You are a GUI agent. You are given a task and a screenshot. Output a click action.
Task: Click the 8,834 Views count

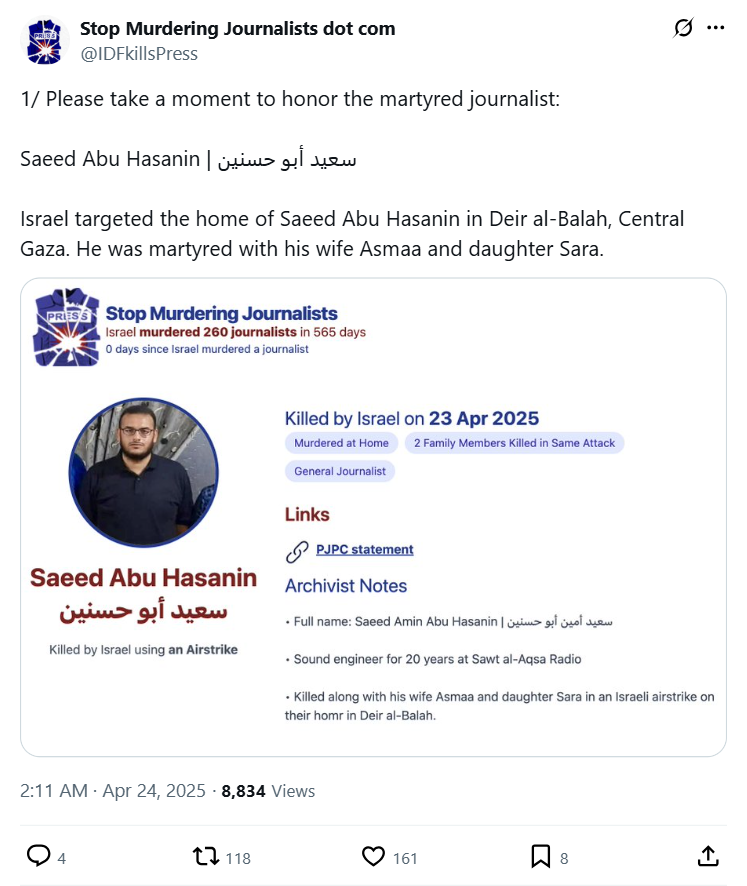point(268,791)
